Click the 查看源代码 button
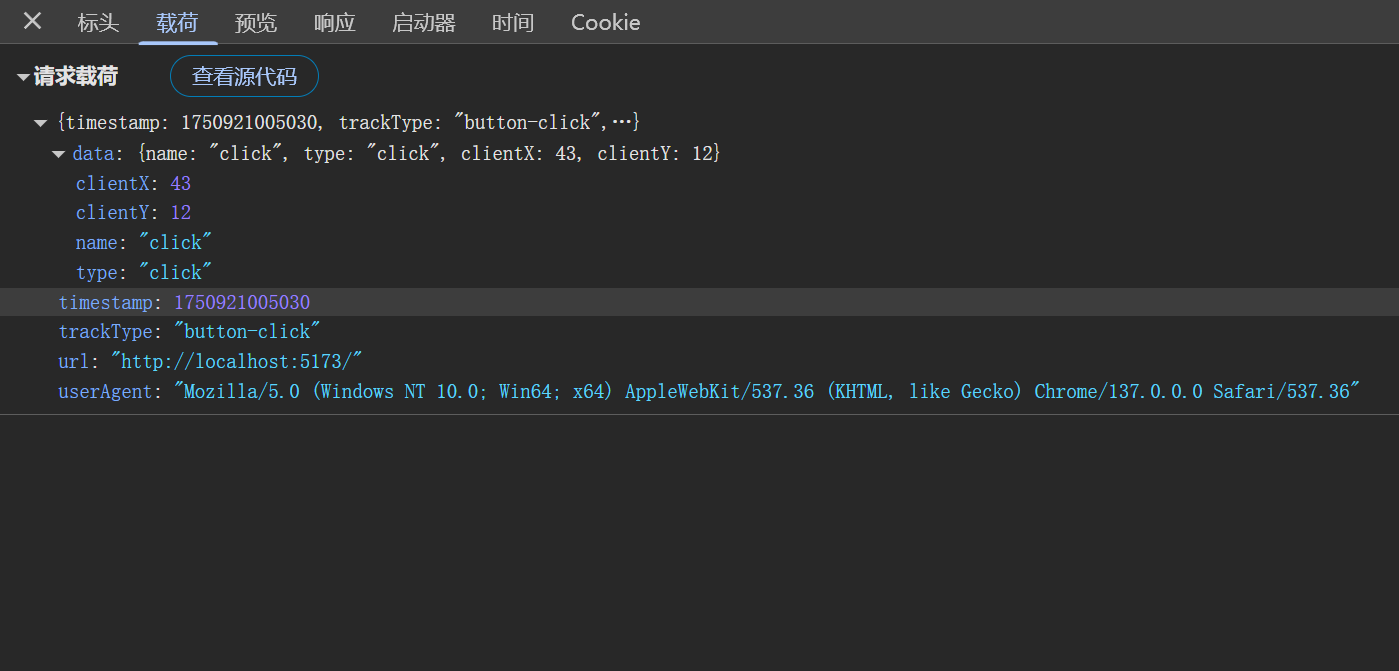1399x671 pixels. 244,76
